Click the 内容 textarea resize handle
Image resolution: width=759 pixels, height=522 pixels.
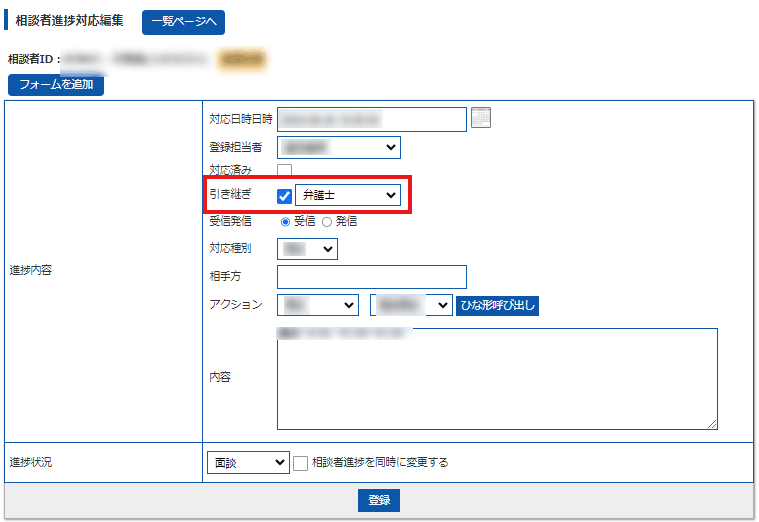pos(712,424)
